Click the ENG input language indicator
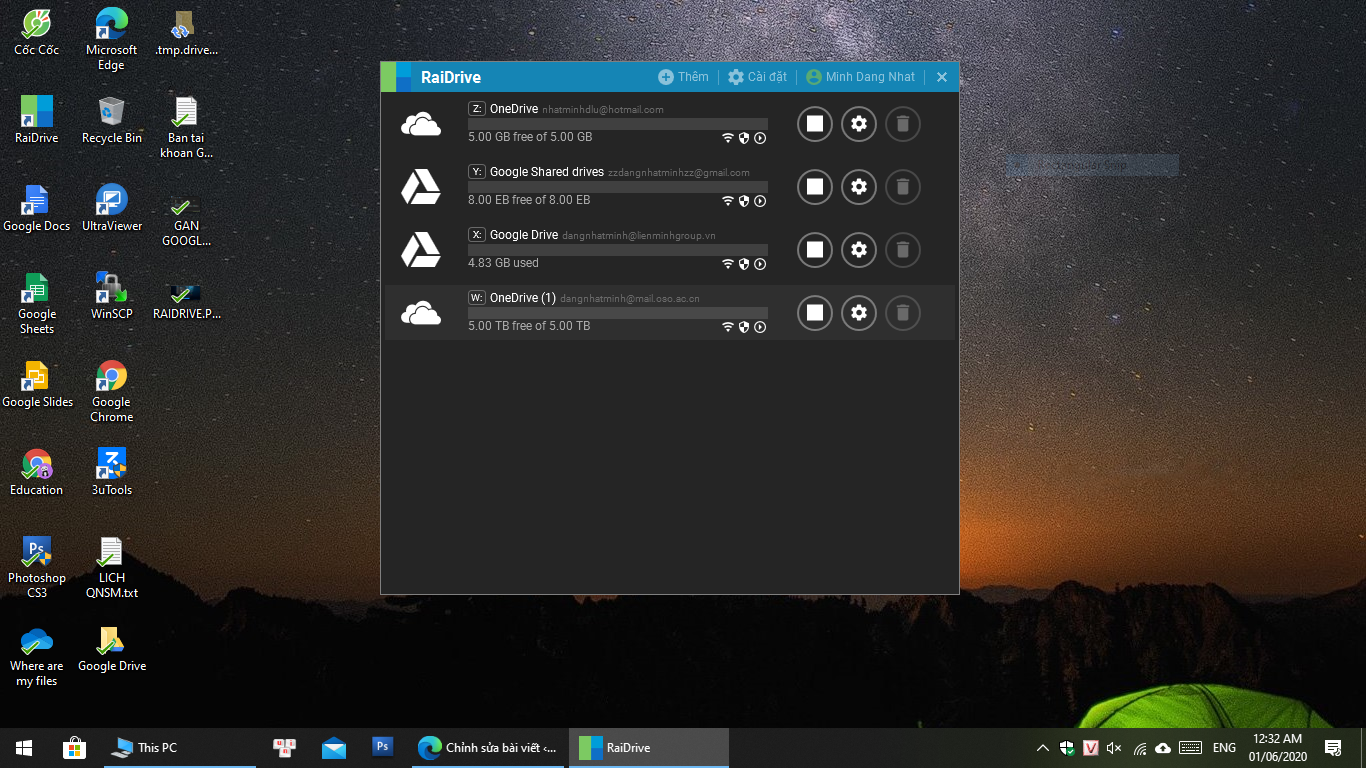This screenshot has height=768, width=1366. [1224, 747]
